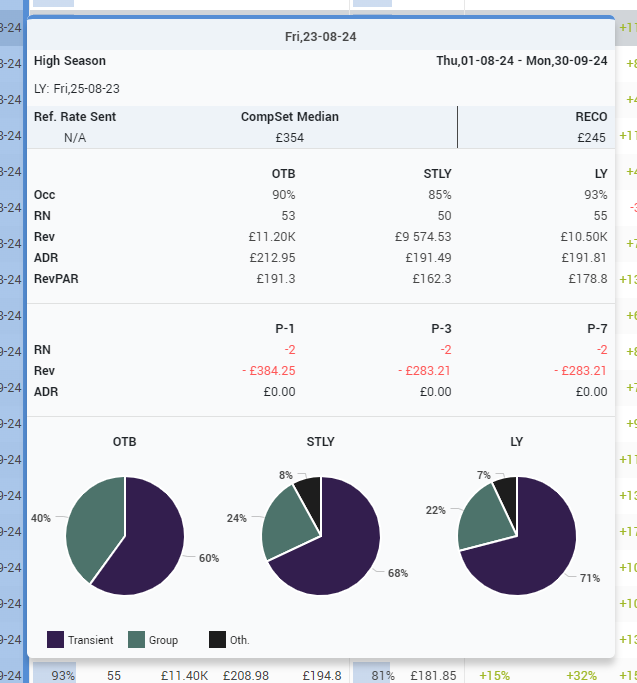Click the STLY column header in stats table
Screen dimensions: 637x683
[x=437, y=174]
